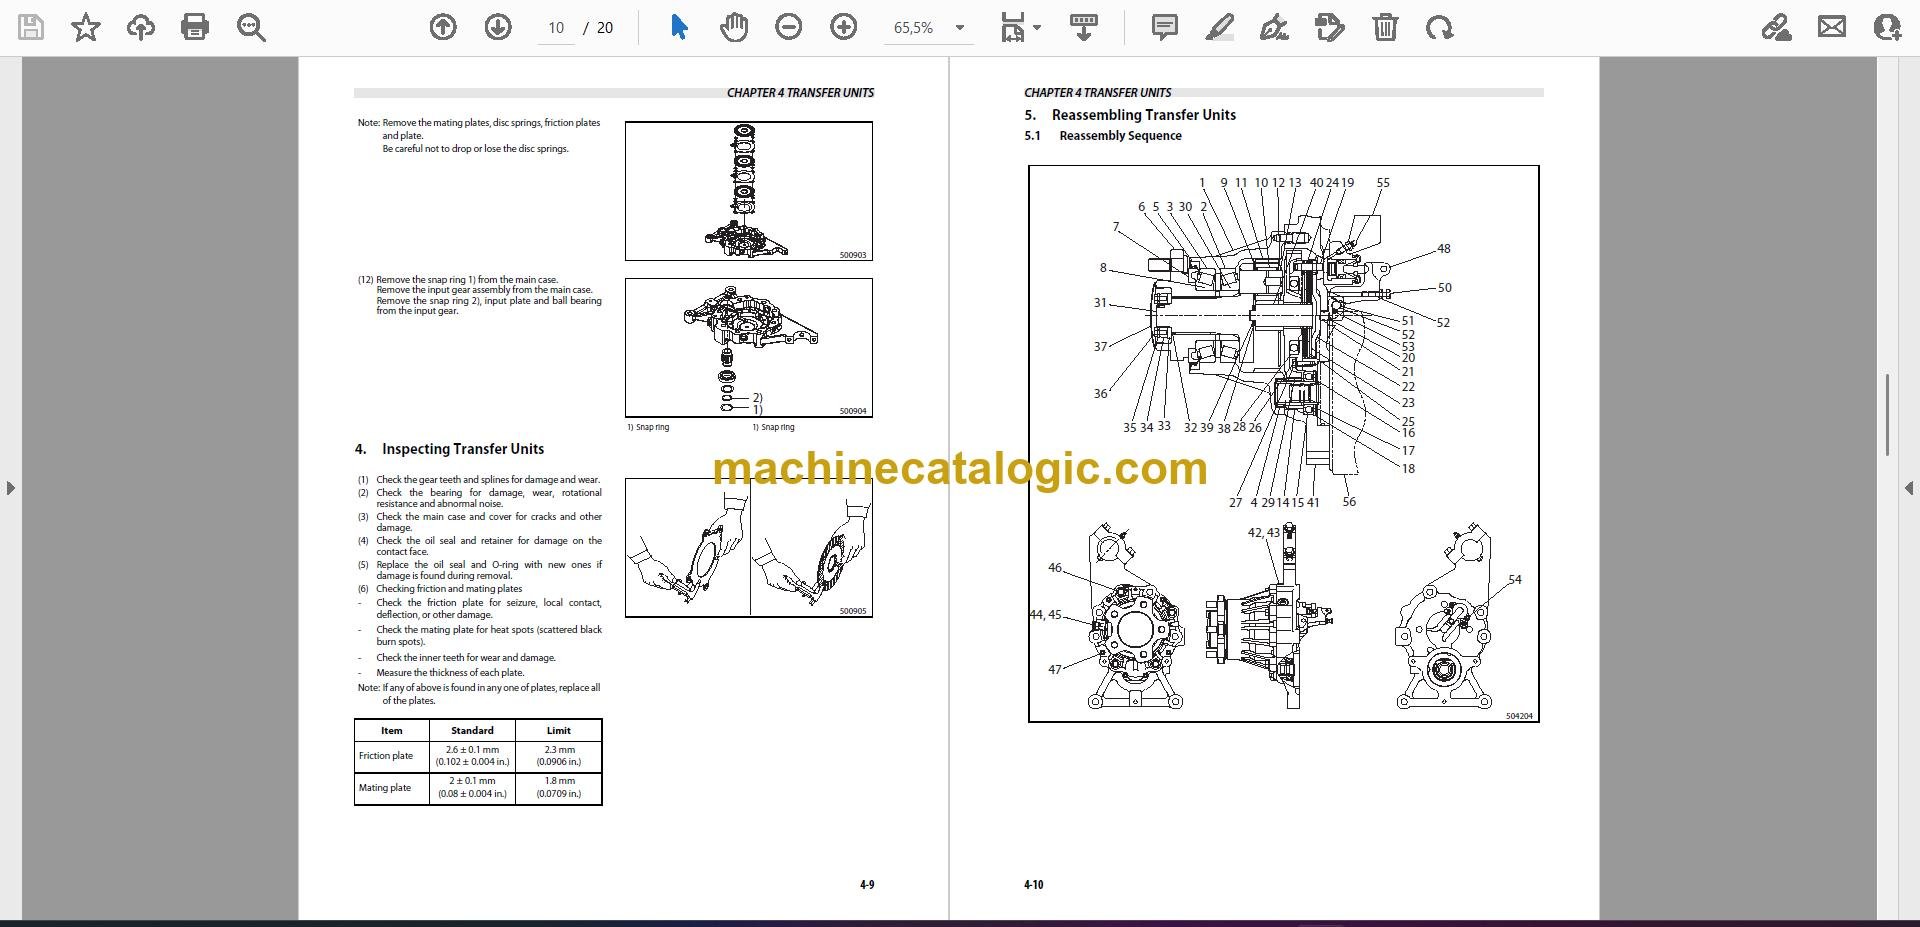Click the plate measuring figure 500905
This screenshot has width=1920, height=927.
pos(749,547)
